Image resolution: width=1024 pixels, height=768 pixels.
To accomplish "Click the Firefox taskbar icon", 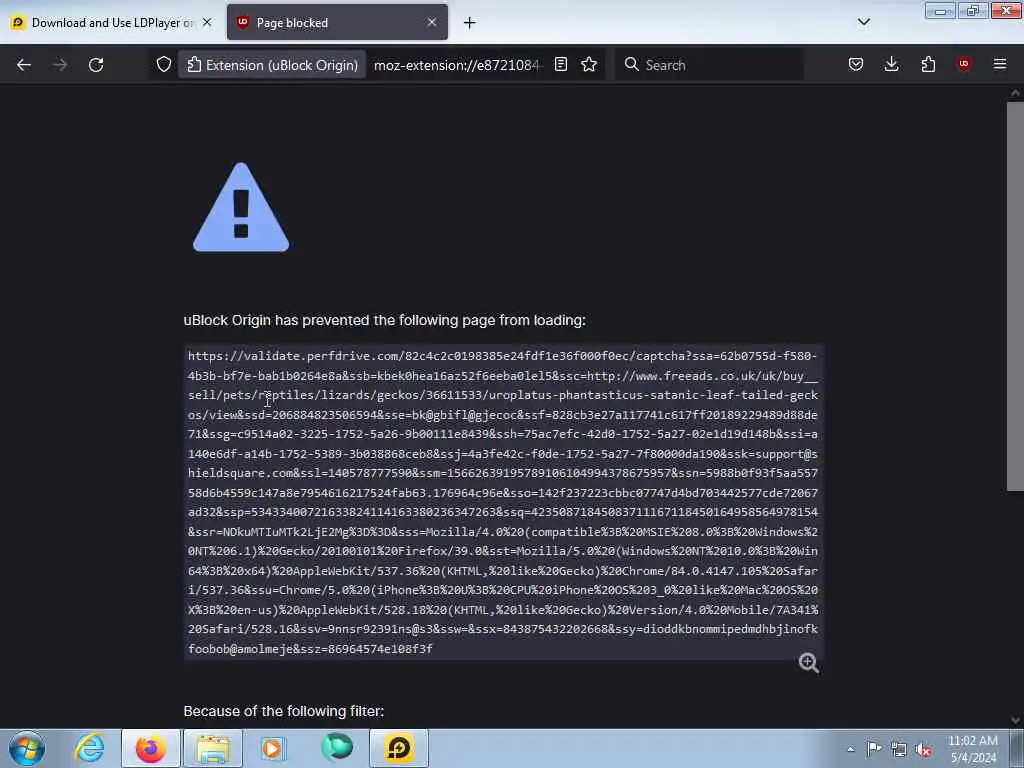I will [x=151, y=748].
